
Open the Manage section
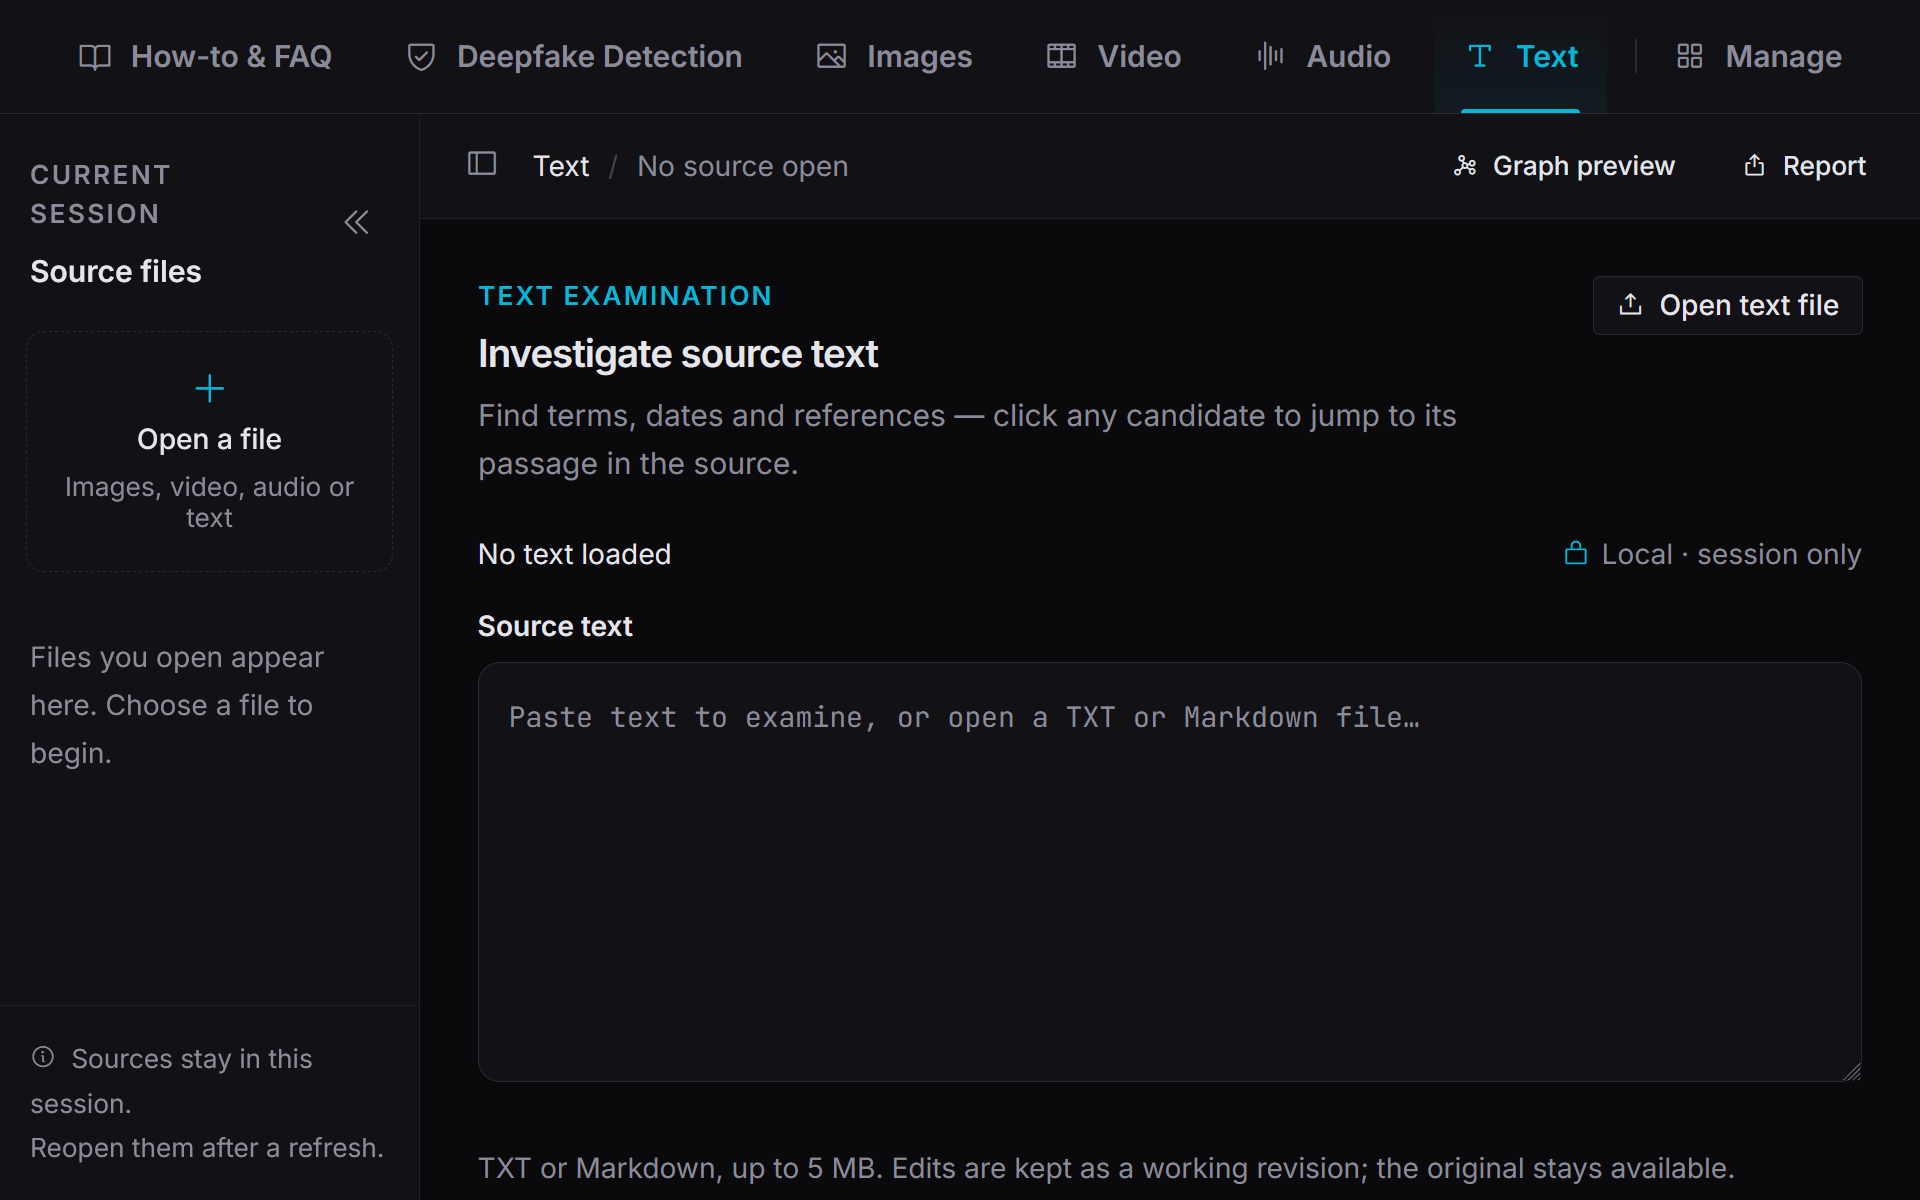(1759, 57)
